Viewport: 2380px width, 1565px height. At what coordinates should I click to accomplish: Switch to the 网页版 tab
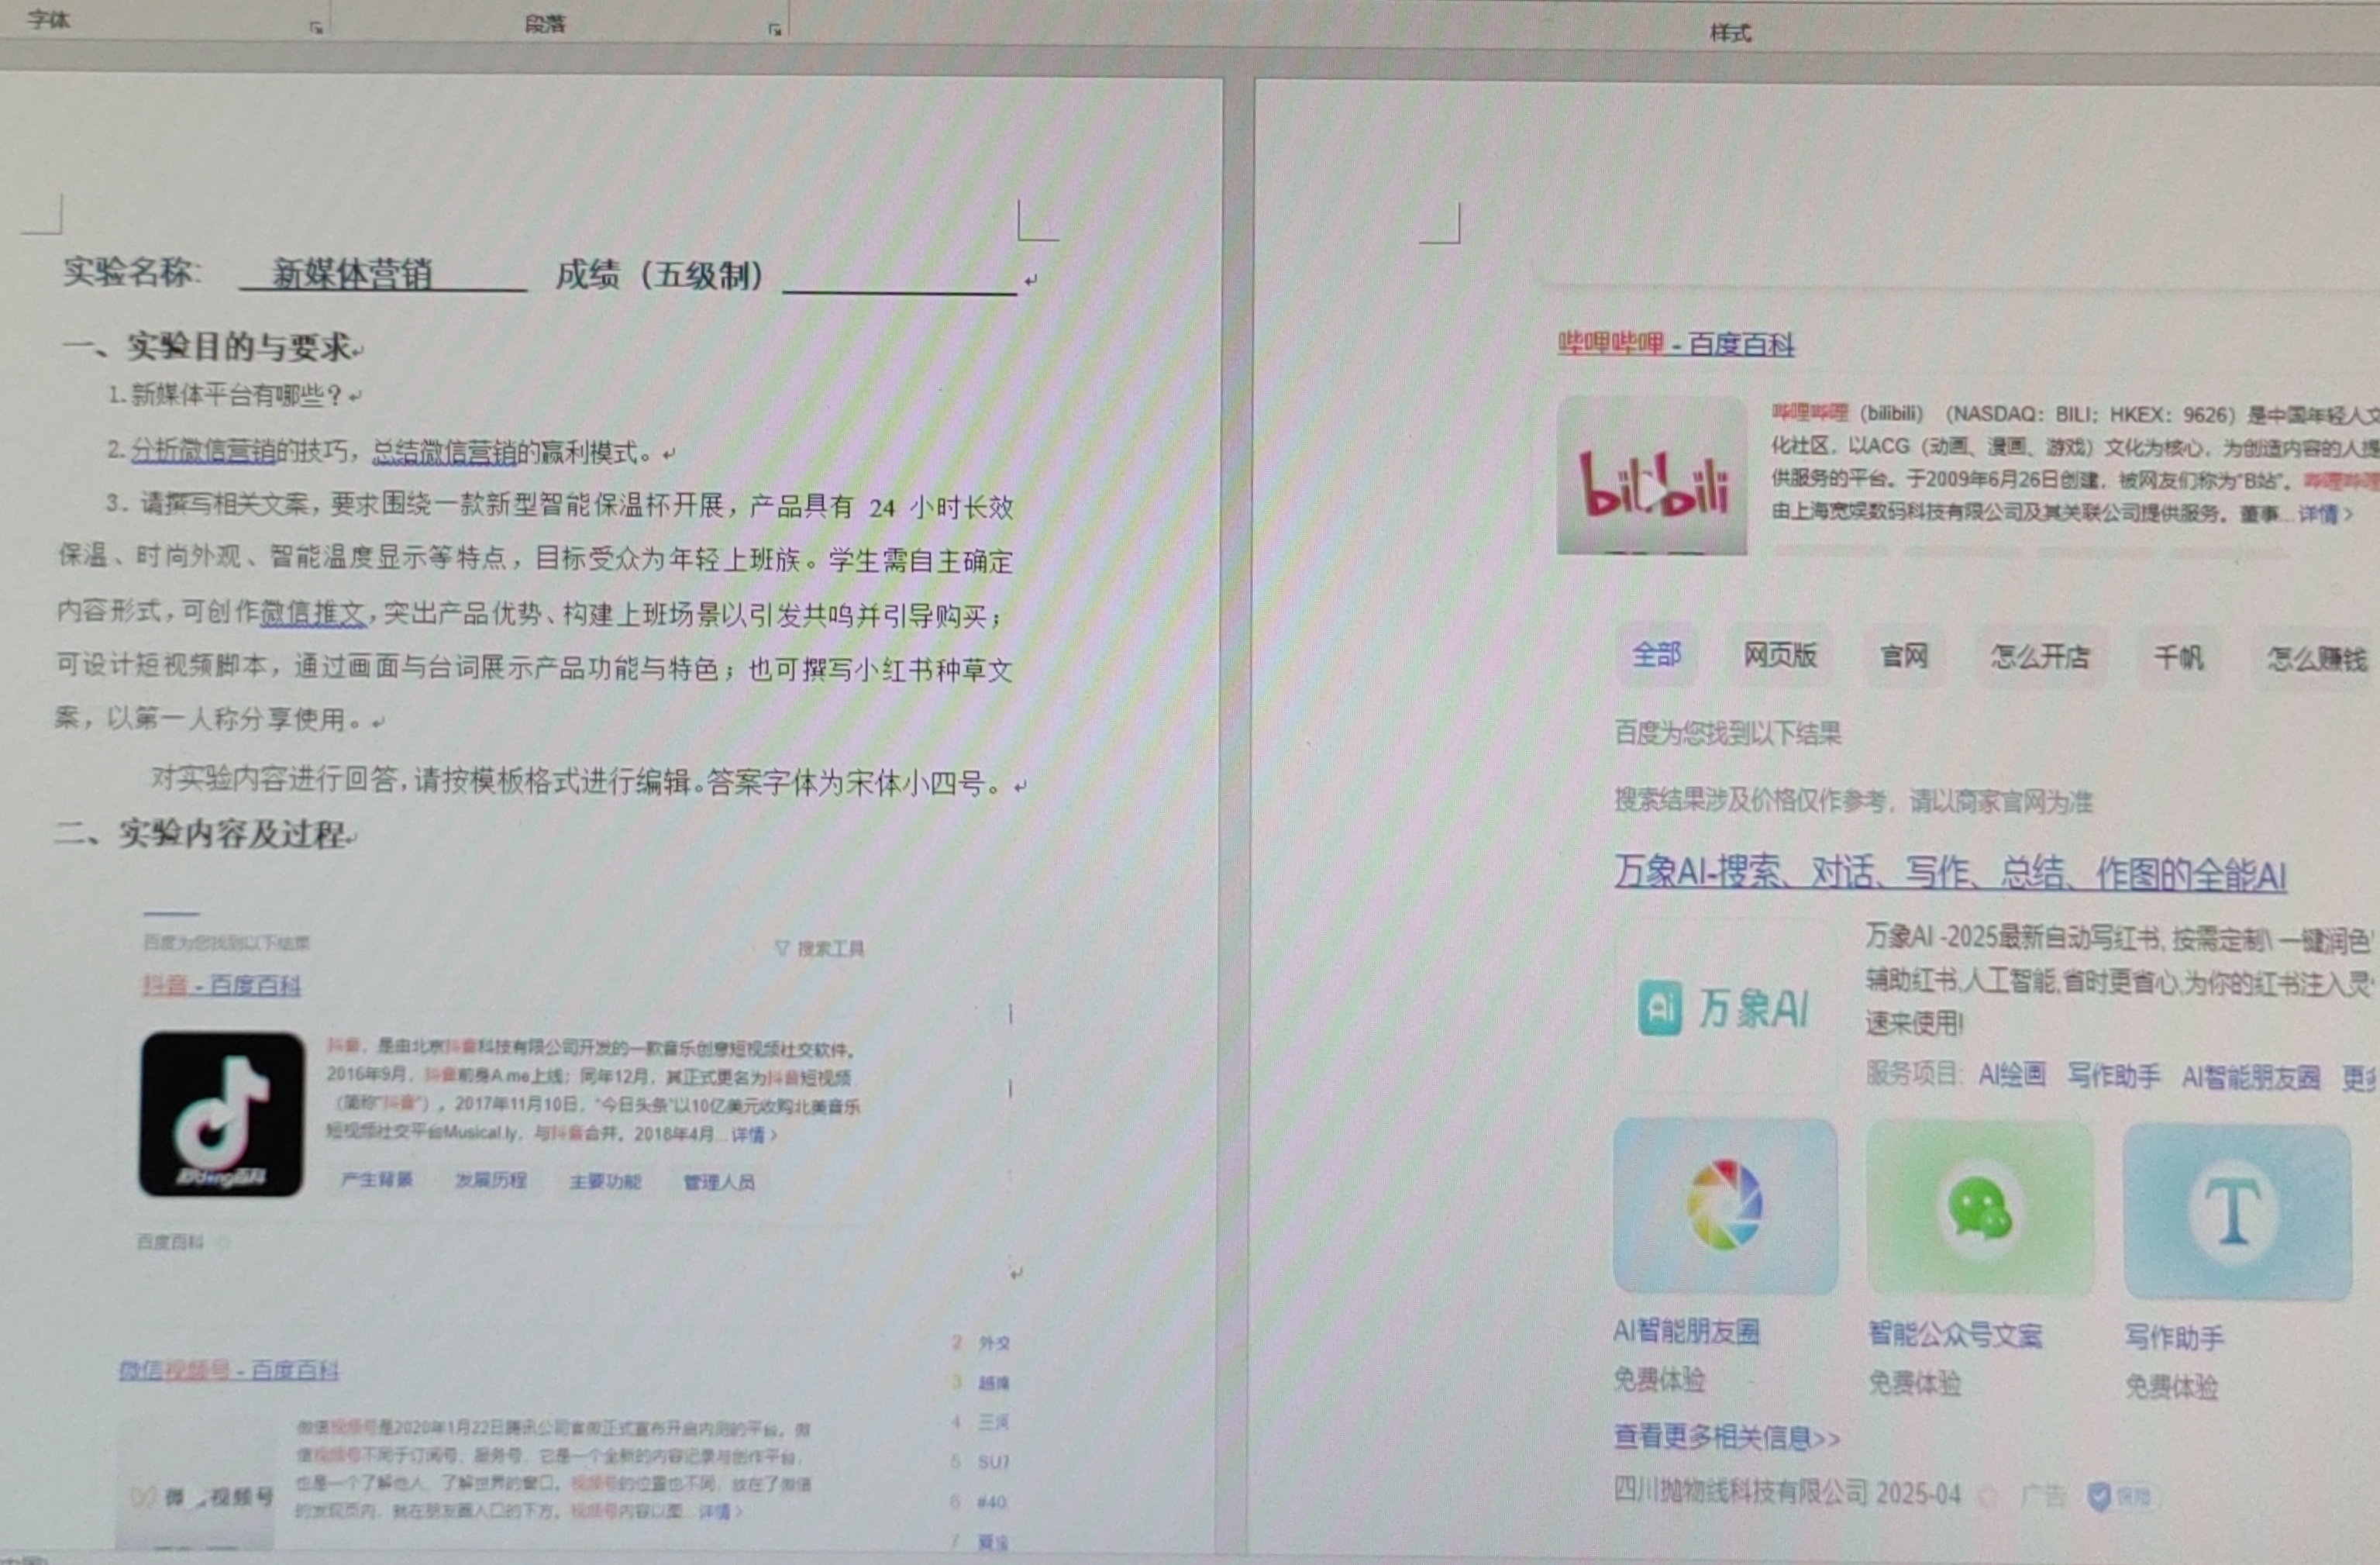(x=1779, y=656)
